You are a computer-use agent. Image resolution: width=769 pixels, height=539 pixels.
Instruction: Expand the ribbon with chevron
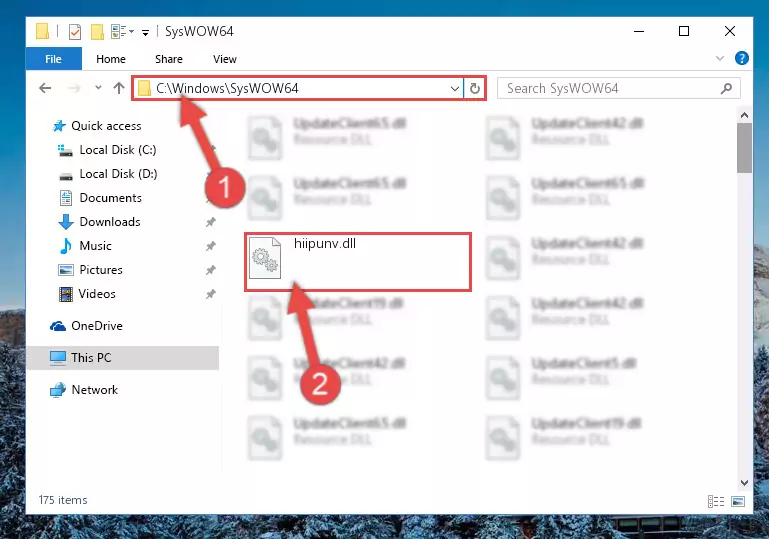[719, 58]
